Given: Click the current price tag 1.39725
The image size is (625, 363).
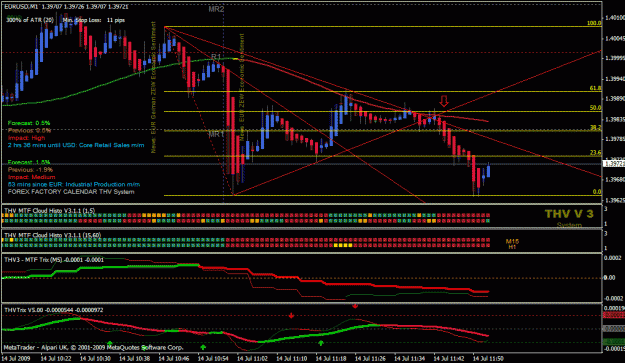Looking at the screenshot, I should tap(614, 164).
